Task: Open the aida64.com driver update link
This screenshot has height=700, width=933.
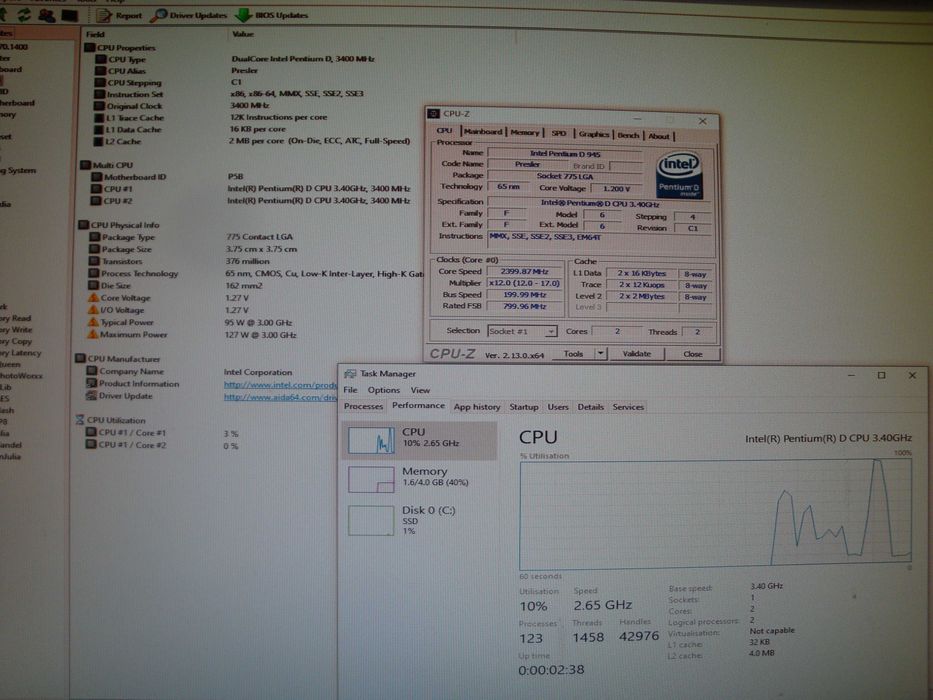Action: click(x=280, y=397)
